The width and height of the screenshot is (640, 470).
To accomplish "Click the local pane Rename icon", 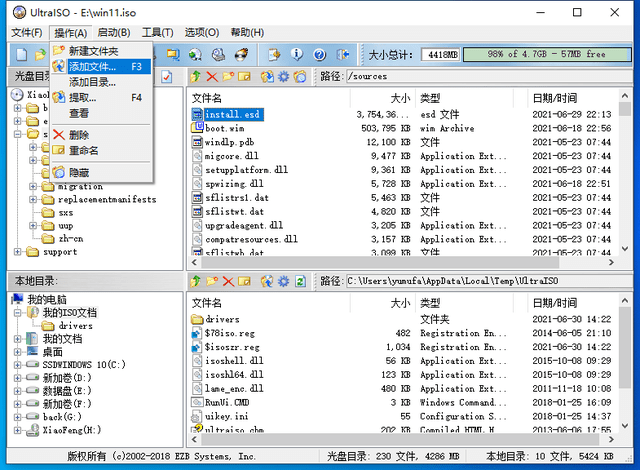I will click(244, 281).
